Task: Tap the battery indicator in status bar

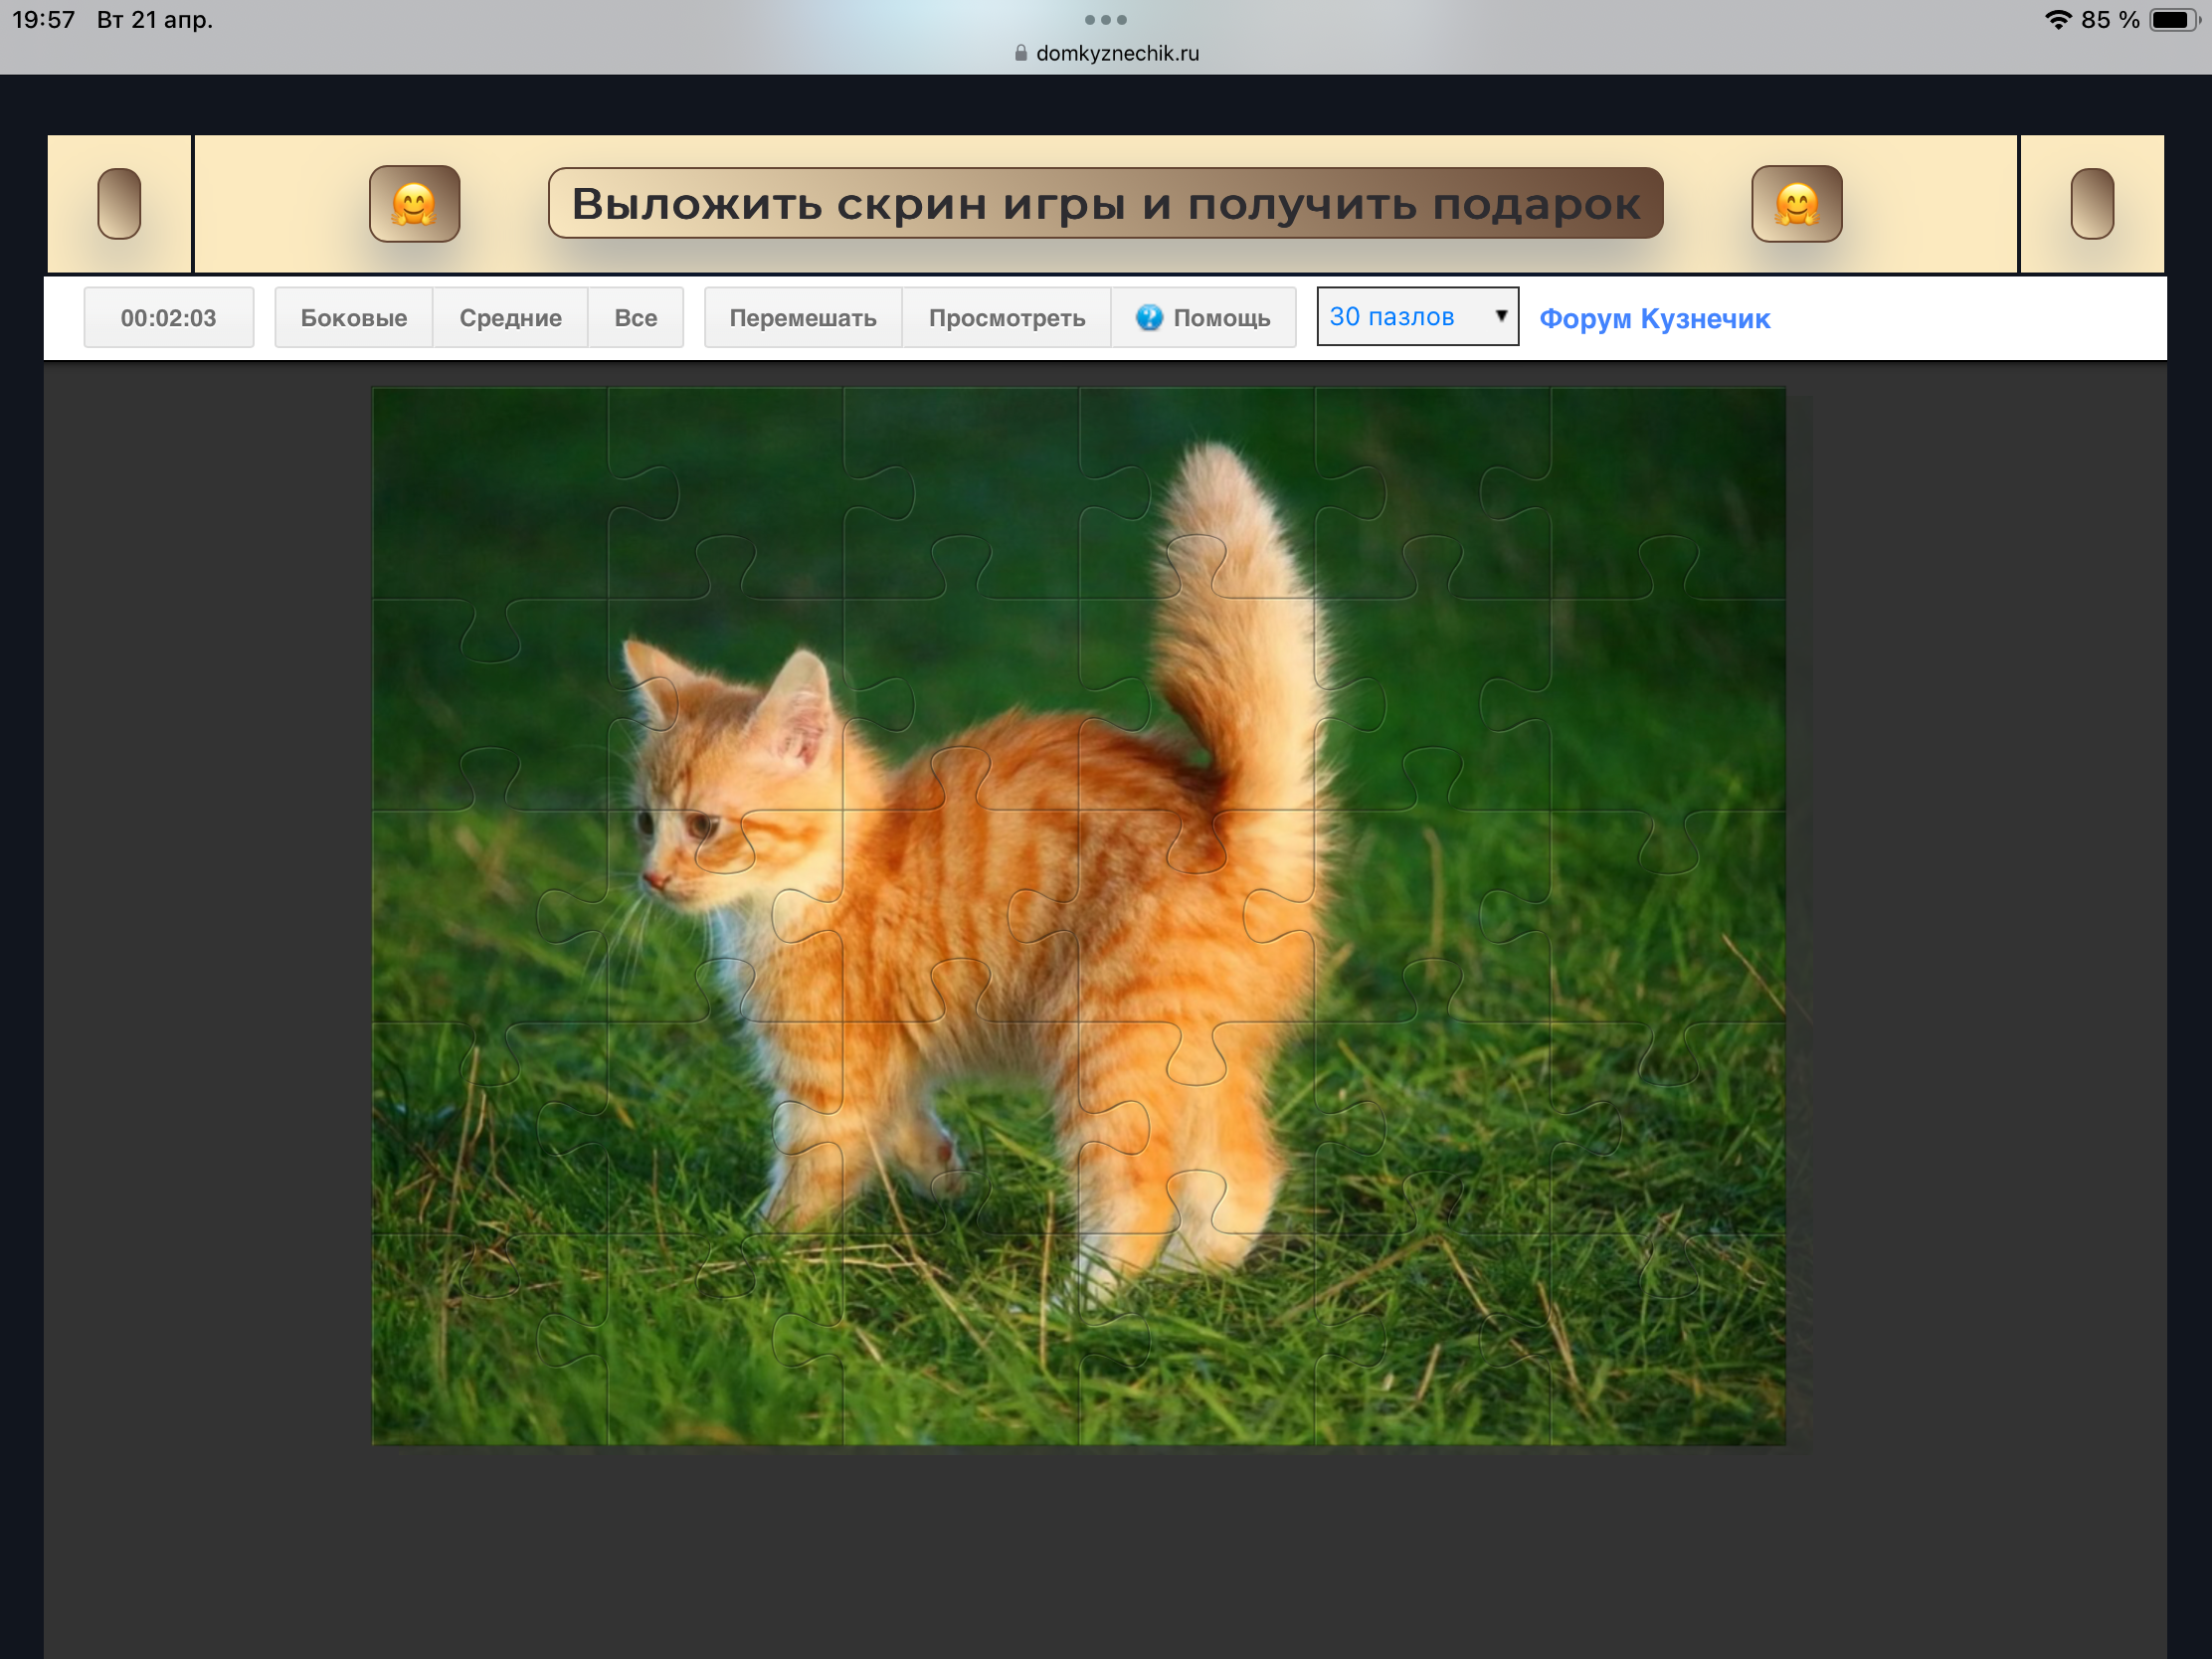Action: (2171, 20)
